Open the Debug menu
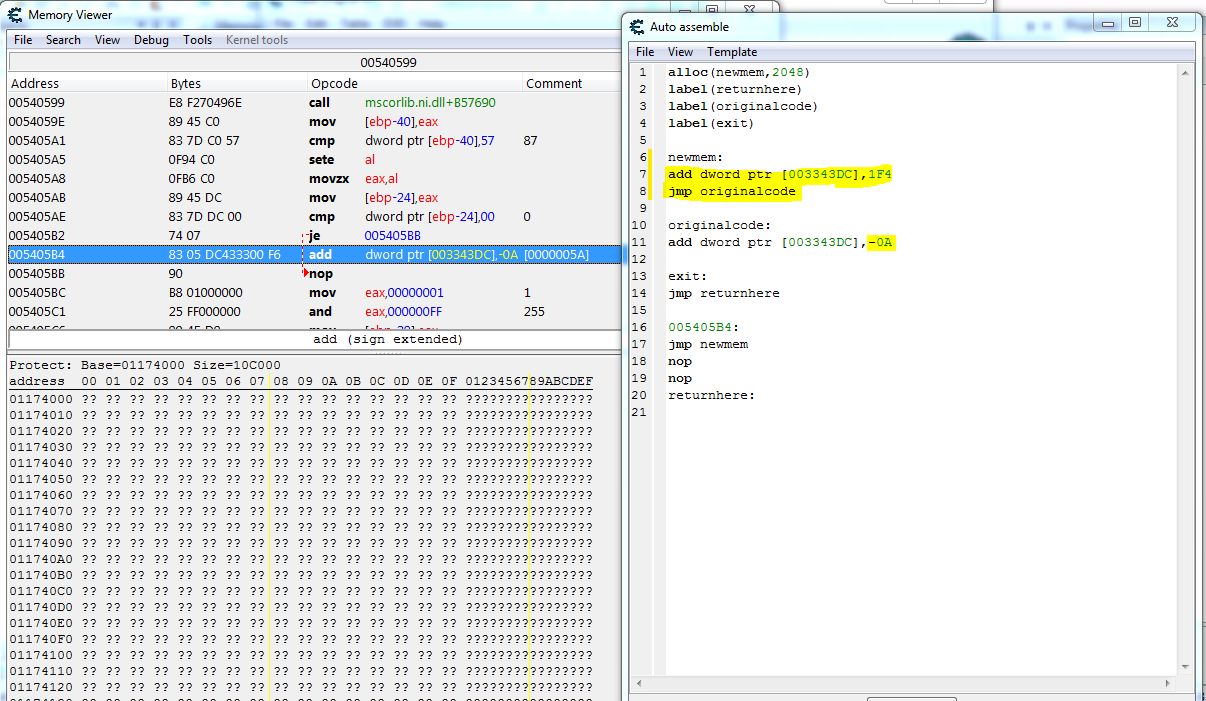This screenshot has height=701, width=1206. (x=151, y=40)
